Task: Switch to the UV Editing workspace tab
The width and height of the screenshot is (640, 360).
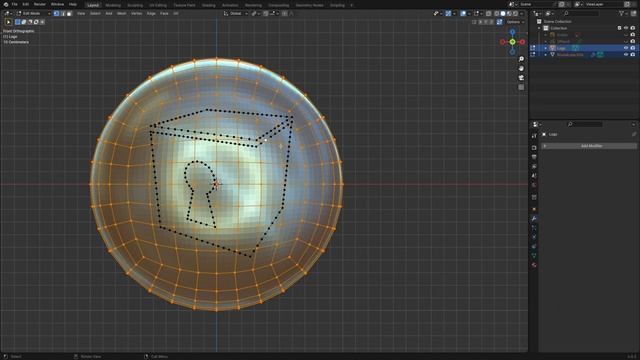Action: [x=158, y=5]
